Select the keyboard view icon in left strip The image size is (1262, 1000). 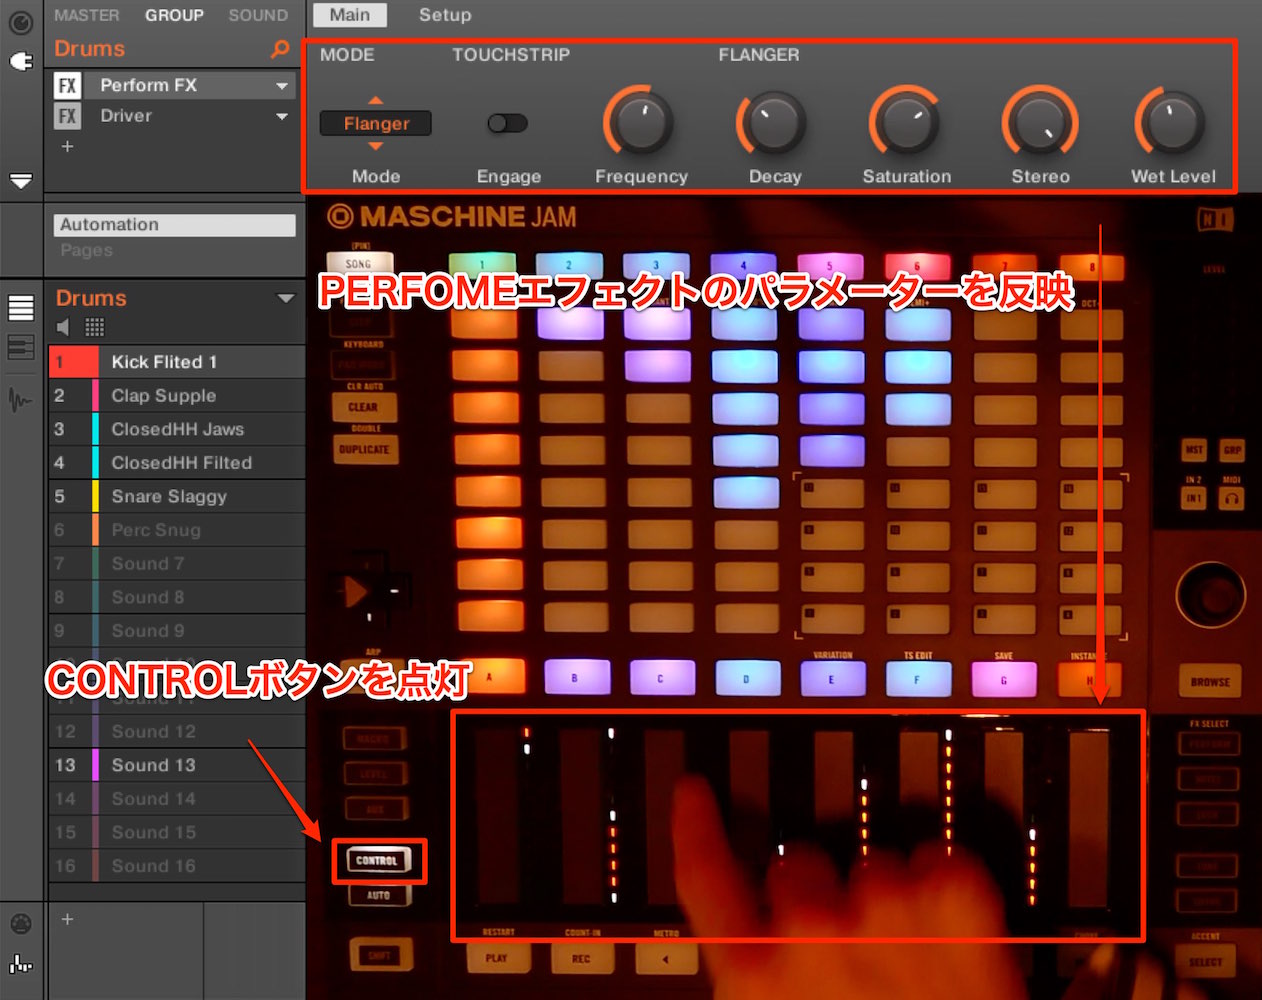(21, 347)
